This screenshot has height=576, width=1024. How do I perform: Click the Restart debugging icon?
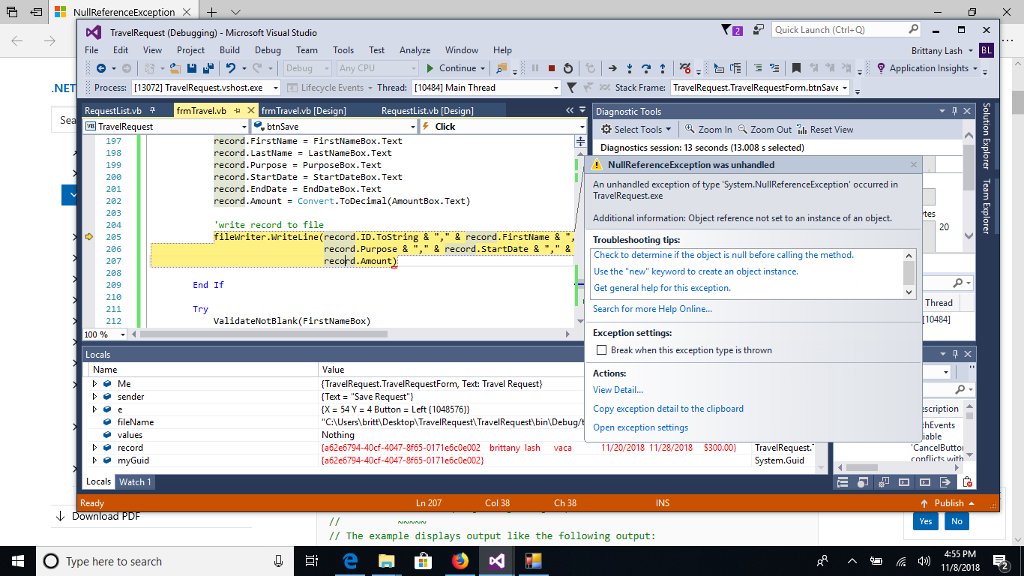[567, 70]
